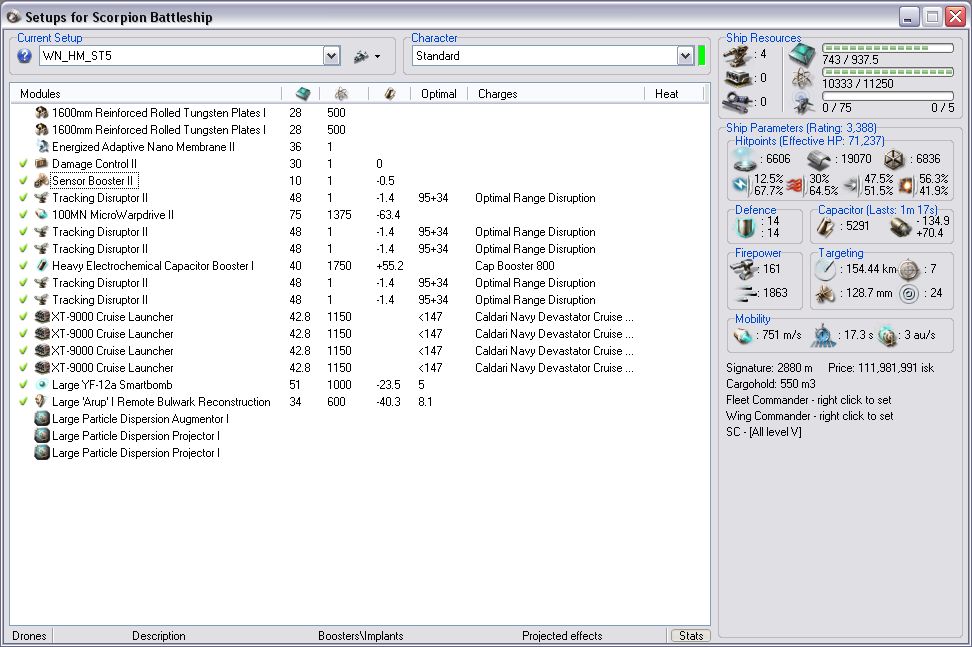Click the CPU column header icon
The height and width of the screenshot is (647, 972).
[x=303, y=94]
